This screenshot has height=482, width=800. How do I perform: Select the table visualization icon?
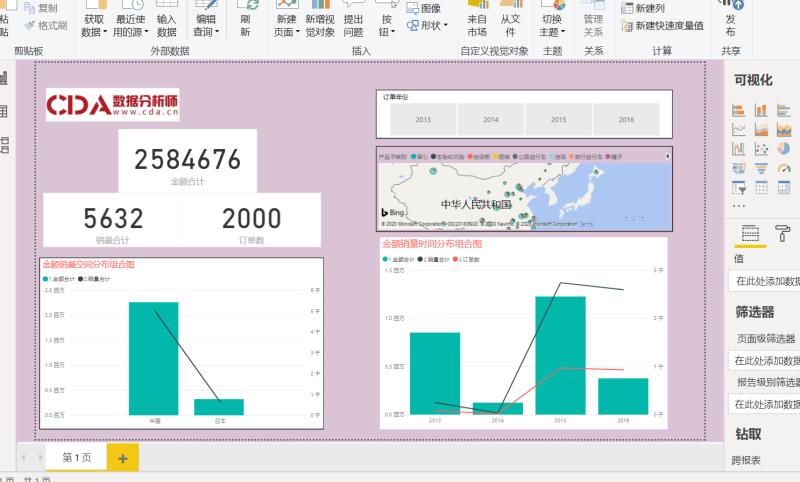point(761,188)
